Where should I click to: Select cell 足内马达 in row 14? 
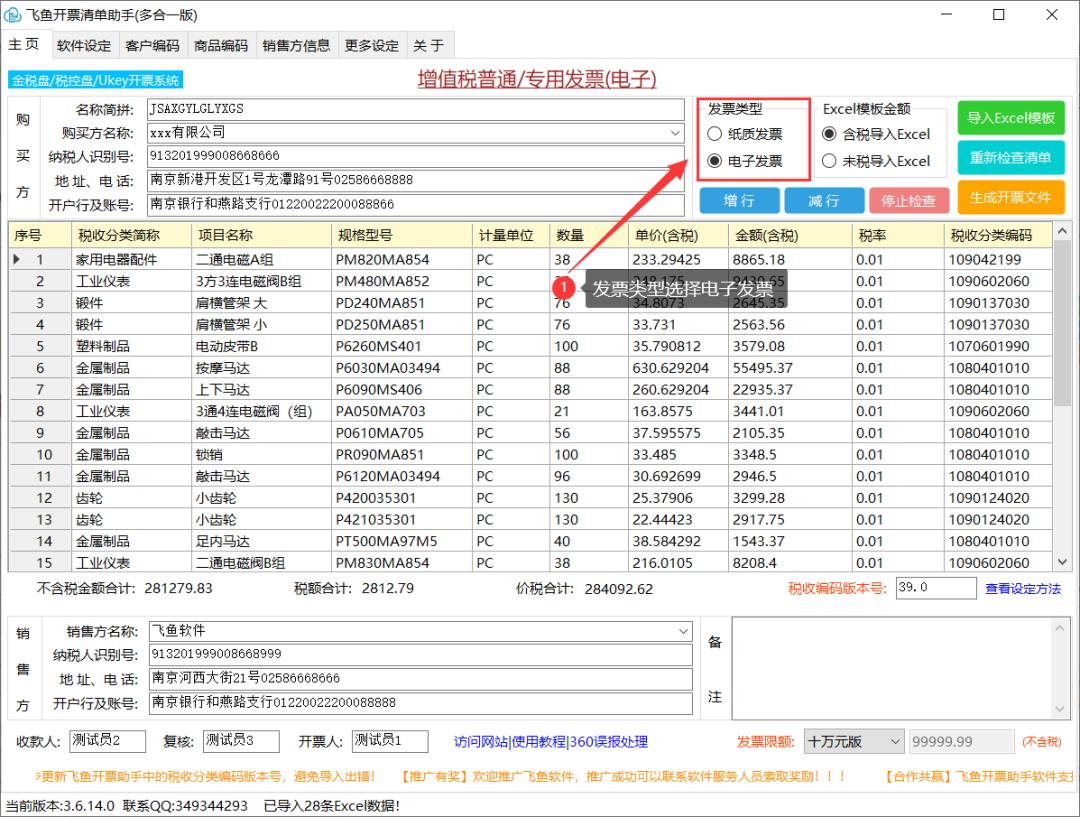261,541
